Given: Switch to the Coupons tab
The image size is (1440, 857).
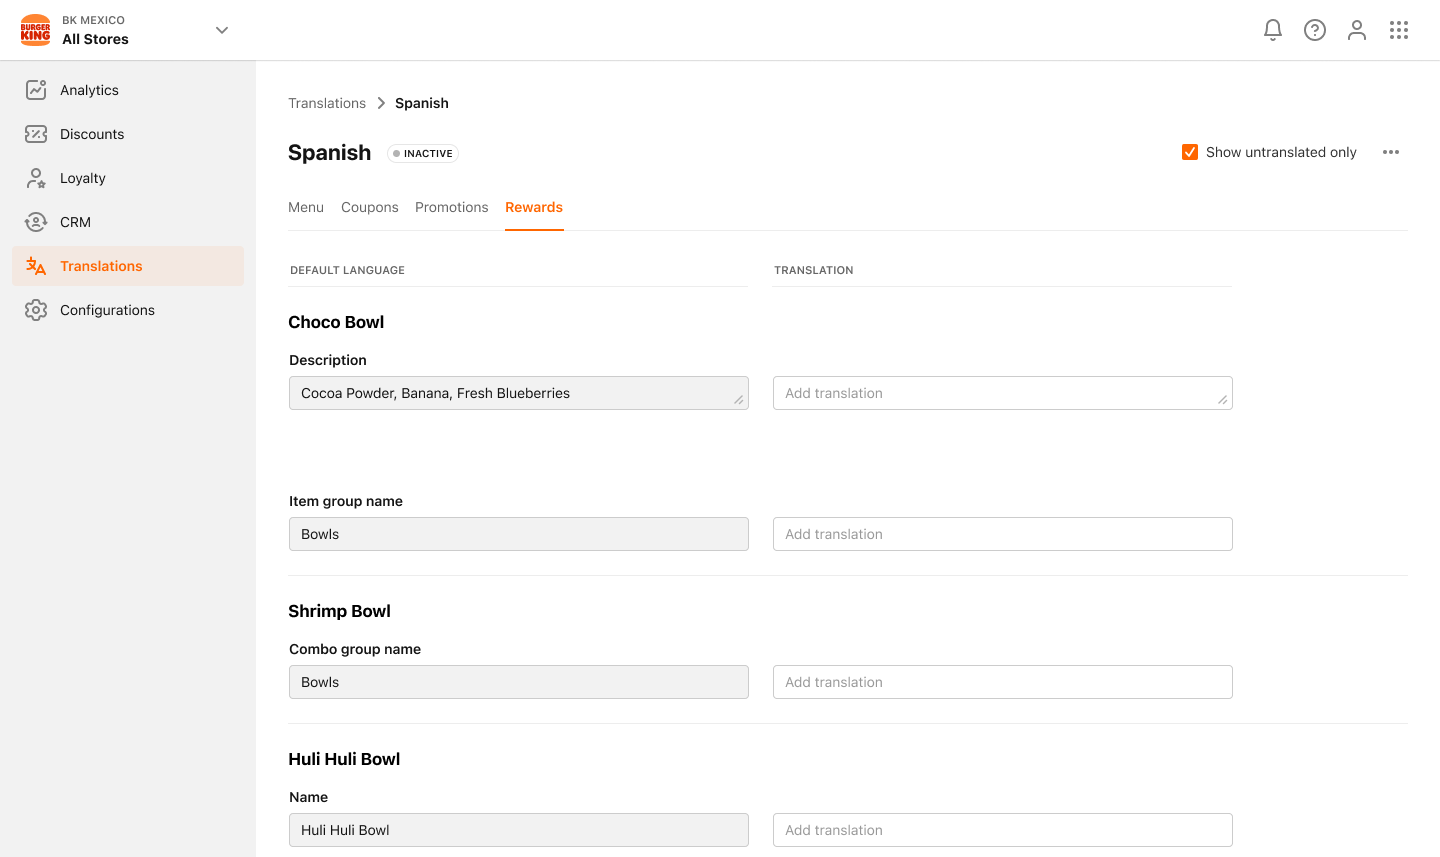Looking at the screenshot, I should tap(370, 207).
